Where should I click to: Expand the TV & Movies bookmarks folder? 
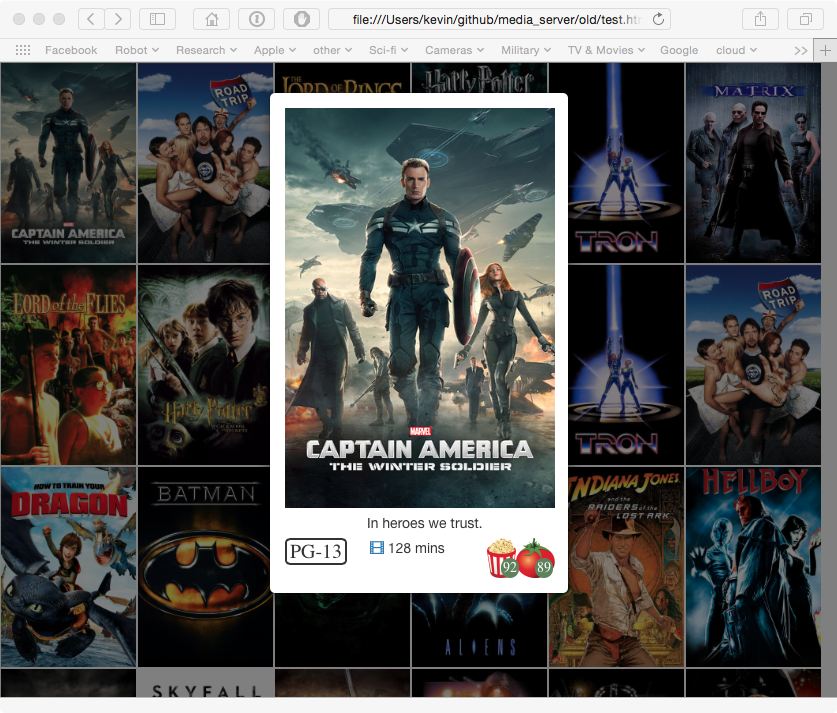(606, 50)
